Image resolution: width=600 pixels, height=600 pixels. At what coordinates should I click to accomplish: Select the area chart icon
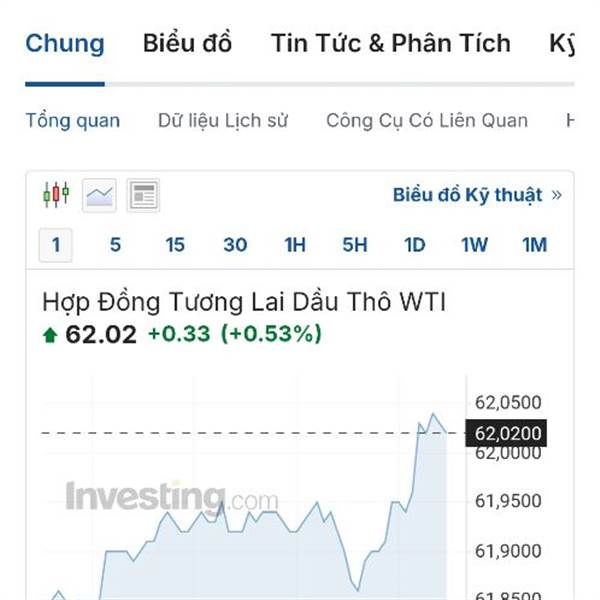100,194
